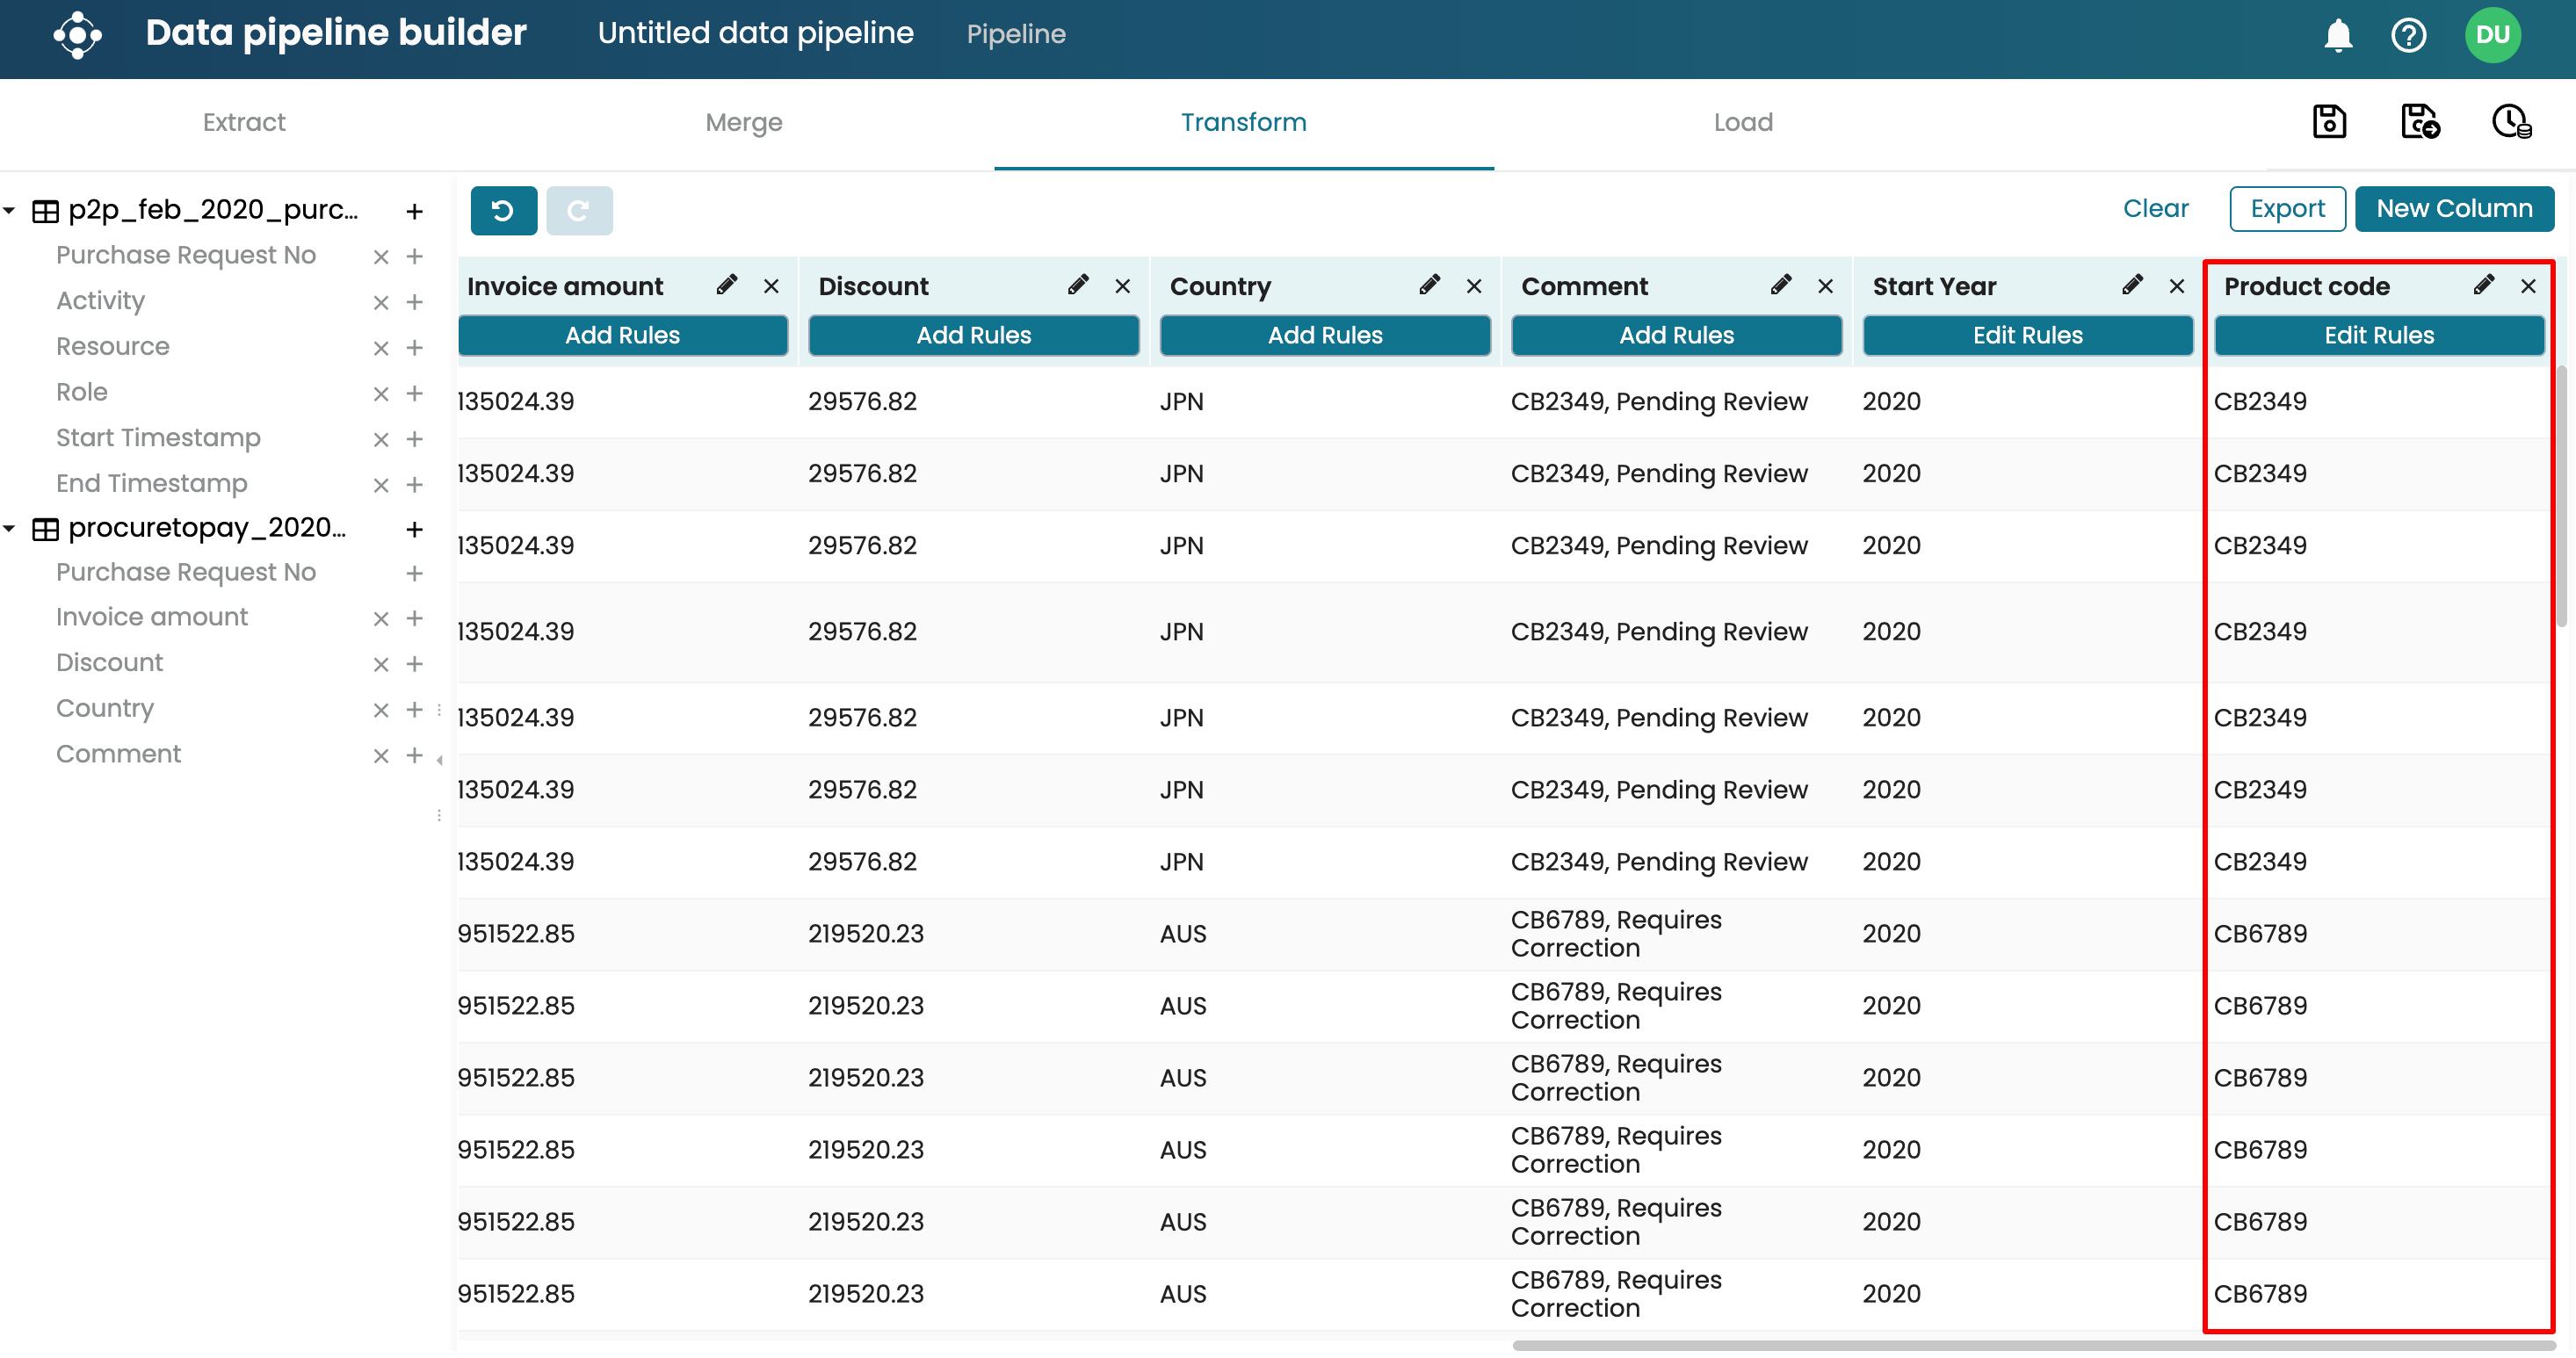Open the help question mark icon
The width and height of the screenshot is (2576, 1358).
[x=2408, y=36]
